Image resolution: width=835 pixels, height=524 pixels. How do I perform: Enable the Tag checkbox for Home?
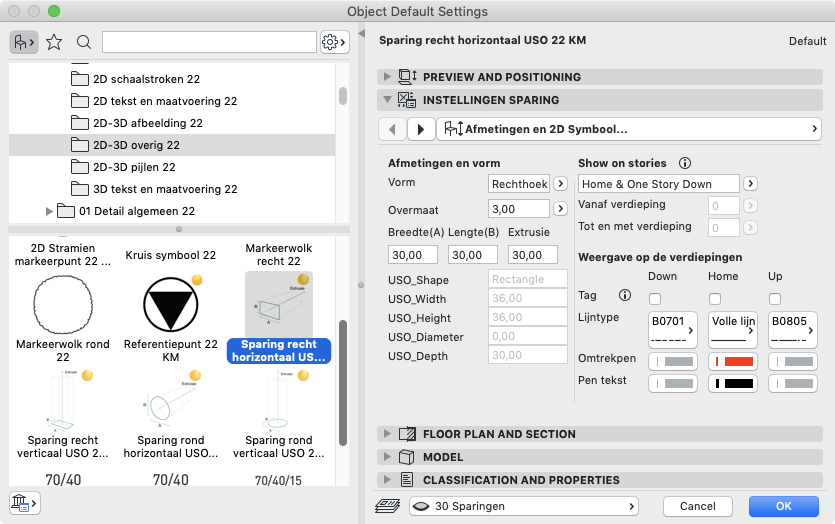point(715,299)
